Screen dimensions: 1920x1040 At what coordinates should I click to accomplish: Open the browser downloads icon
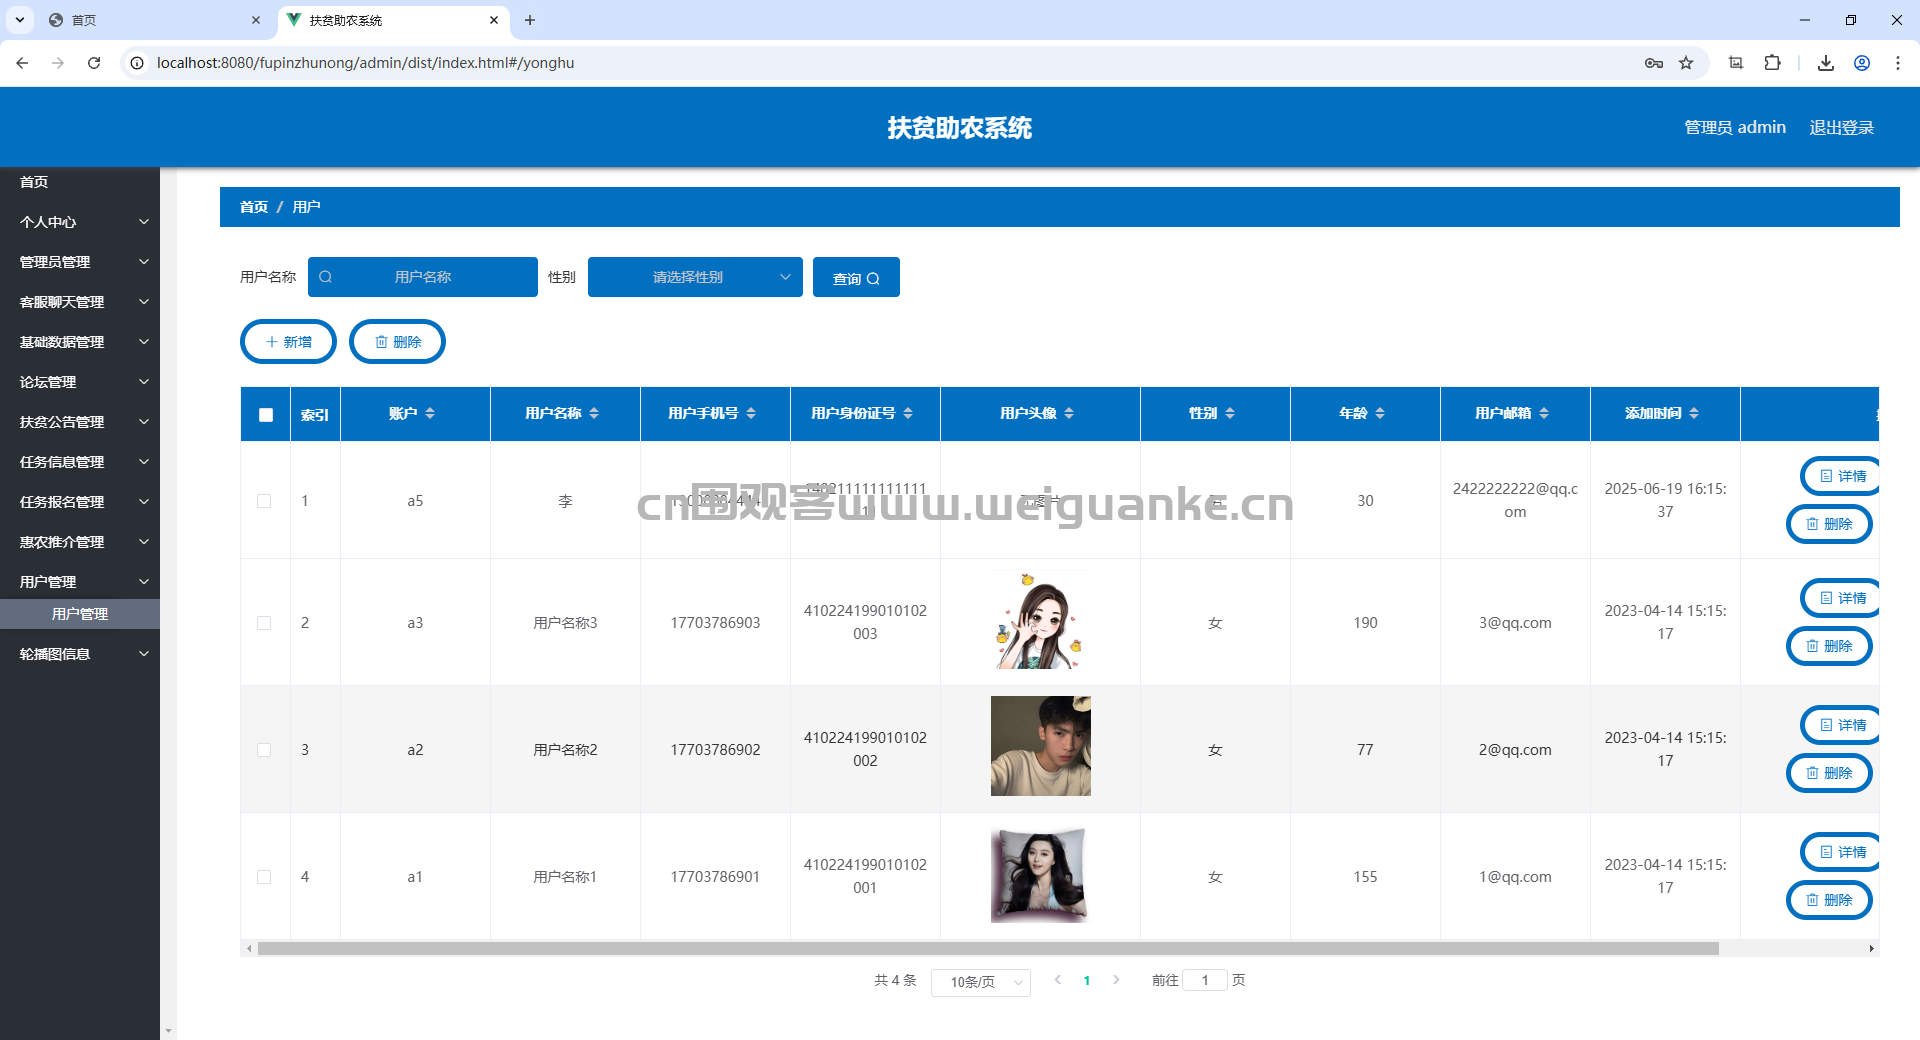tap(1826, 63)
